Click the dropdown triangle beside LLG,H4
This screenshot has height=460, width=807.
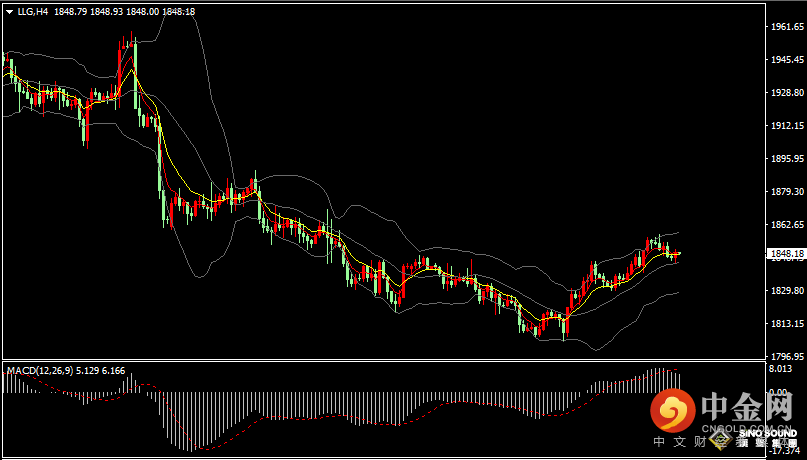click(x=9, y=12)
